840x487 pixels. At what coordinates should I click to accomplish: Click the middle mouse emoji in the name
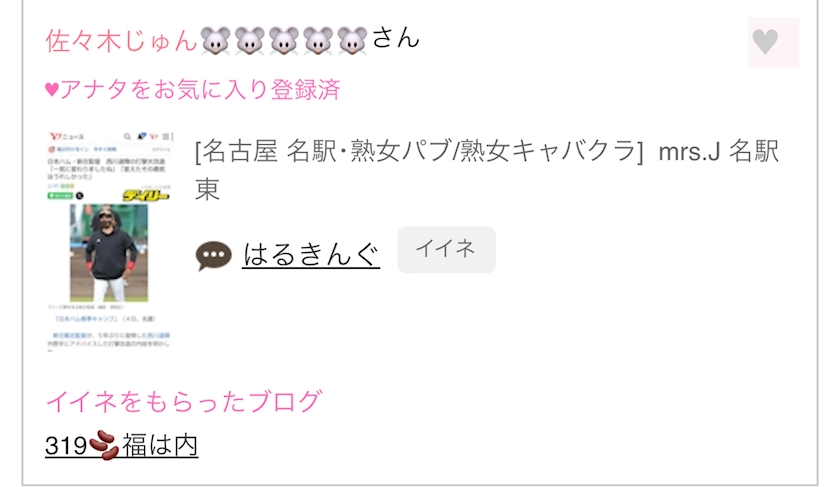coord(284,41)
